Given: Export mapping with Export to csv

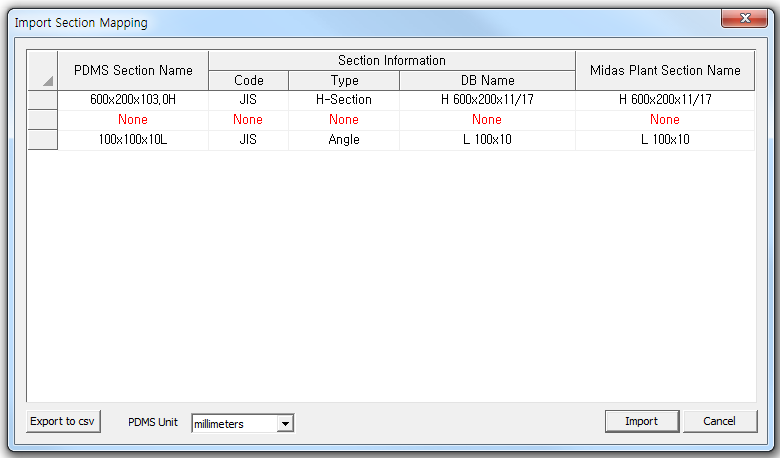Looking at the screenshot, I should [64, 421].
